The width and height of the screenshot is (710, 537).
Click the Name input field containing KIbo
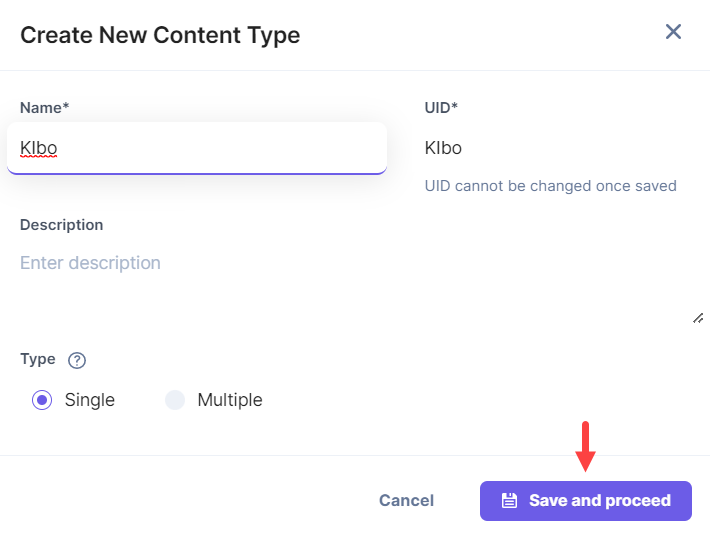[x=197, y=148]
